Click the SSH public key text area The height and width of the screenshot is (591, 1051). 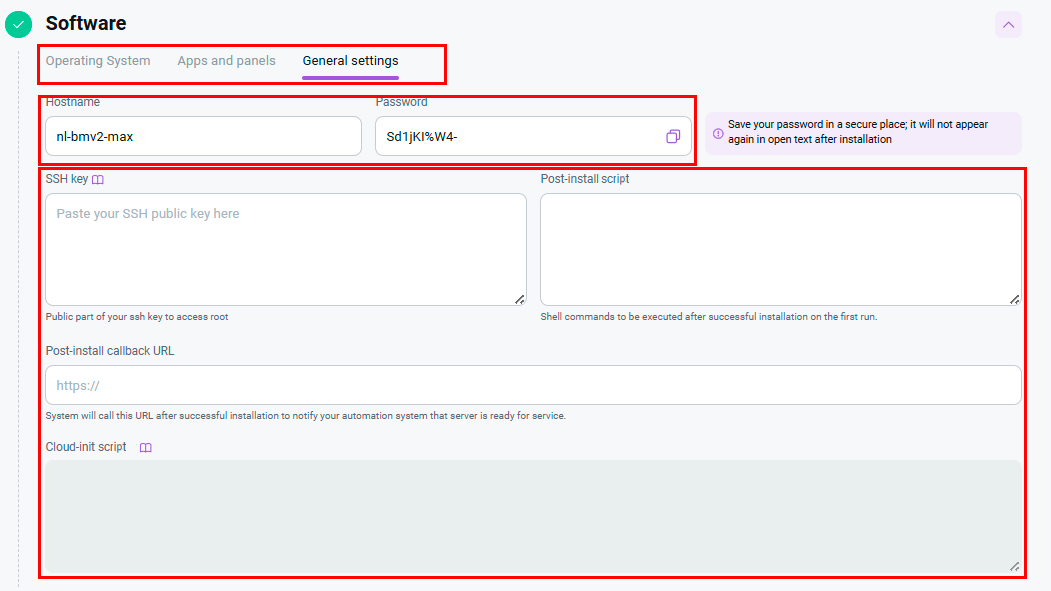click(x=285, y=250)
